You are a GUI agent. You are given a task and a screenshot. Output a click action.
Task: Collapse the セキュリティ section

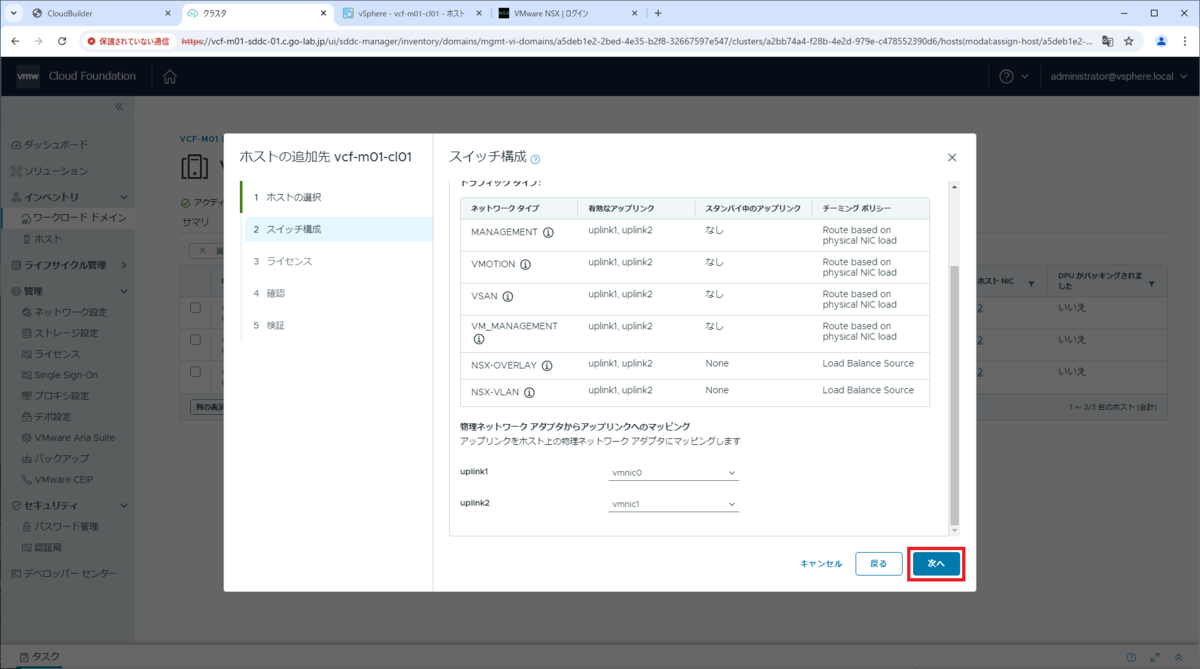point(124,505)
